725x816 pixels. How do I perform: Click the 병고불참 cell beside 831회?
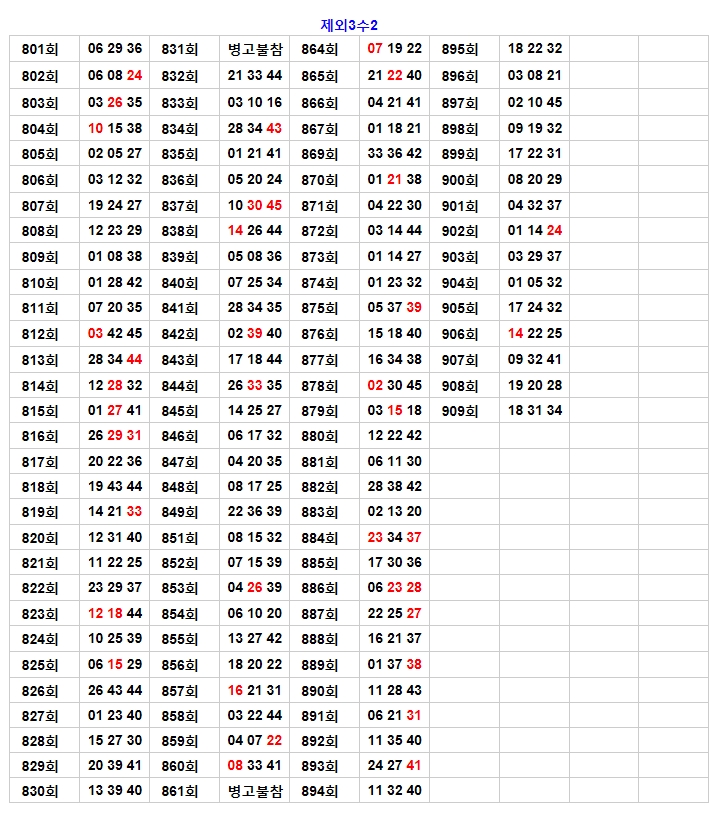pos(255,49)
